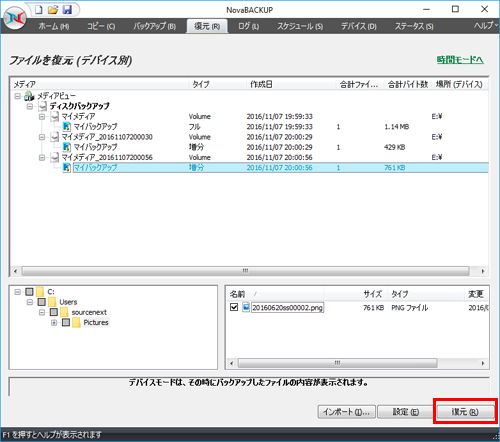The width and height of the screenshot is (500, 442).
Task: Click the PNG file icon for 20160620ss00002.png
Action: [x=246, y=307]
